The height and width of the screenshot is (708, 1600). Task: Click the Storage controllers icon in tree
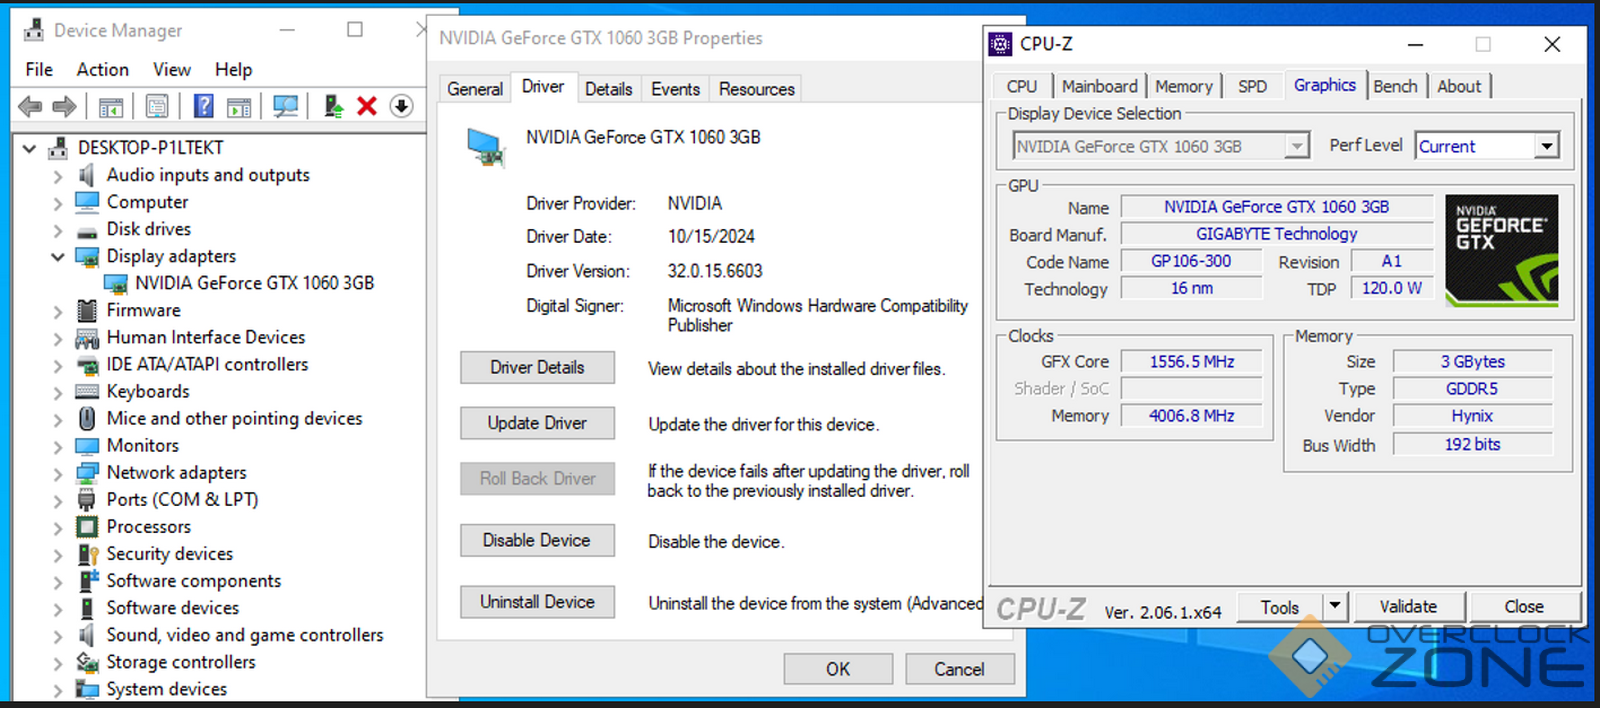coord(88,662)
